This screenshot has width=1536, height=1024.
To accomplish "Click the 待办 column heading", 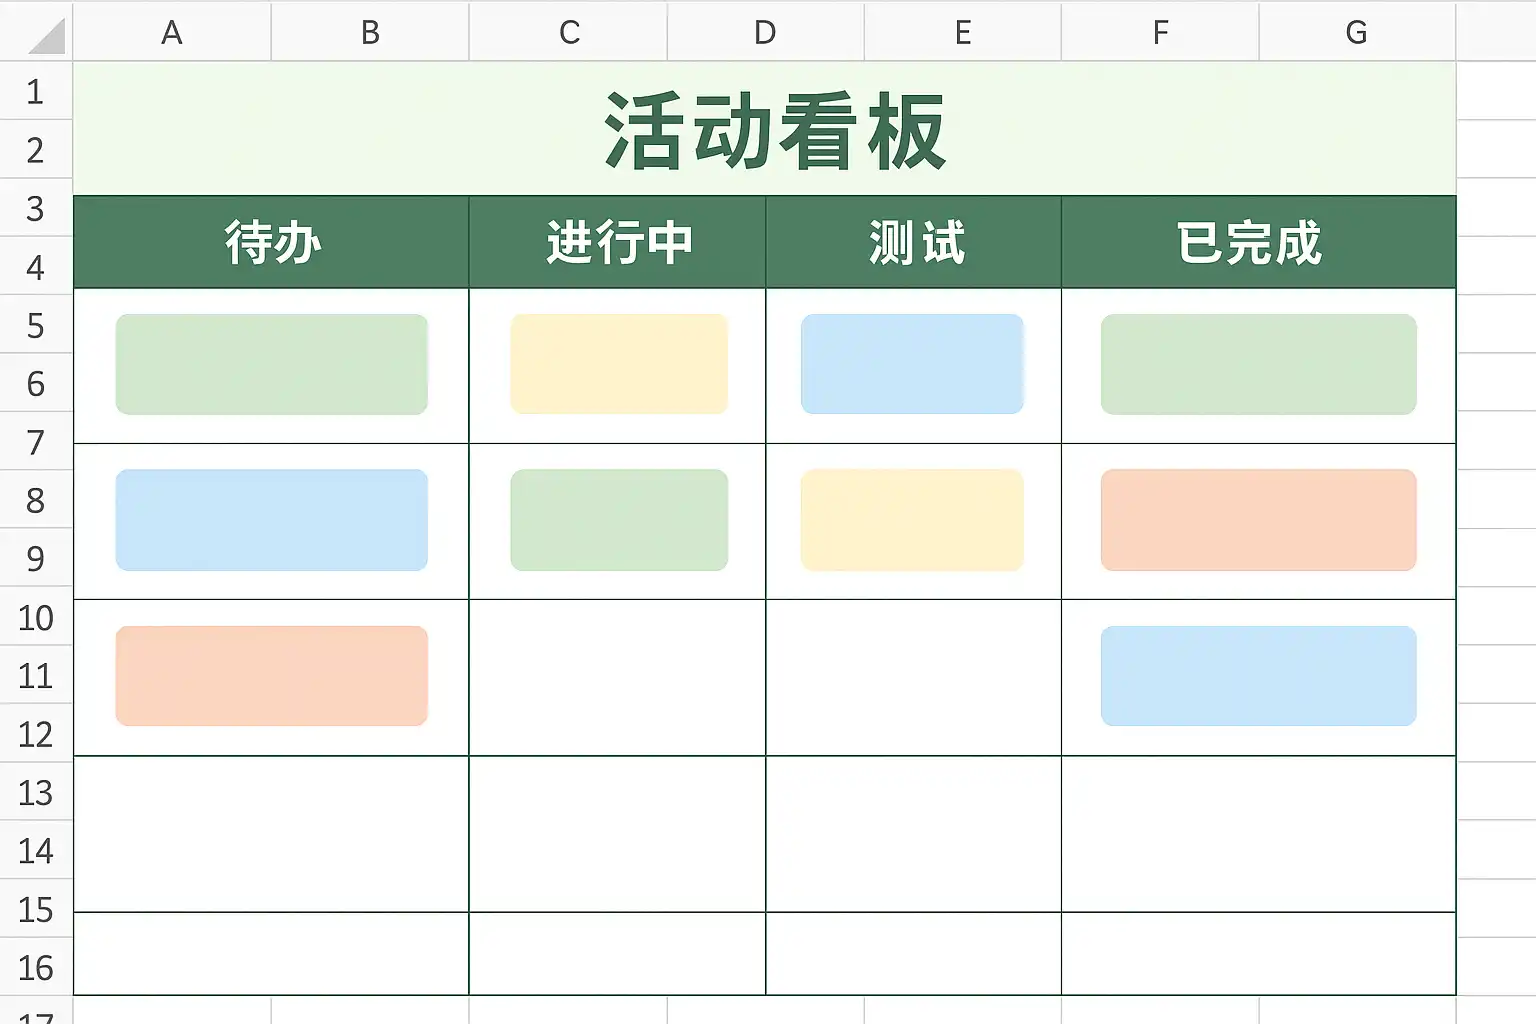I will (272, 243).
